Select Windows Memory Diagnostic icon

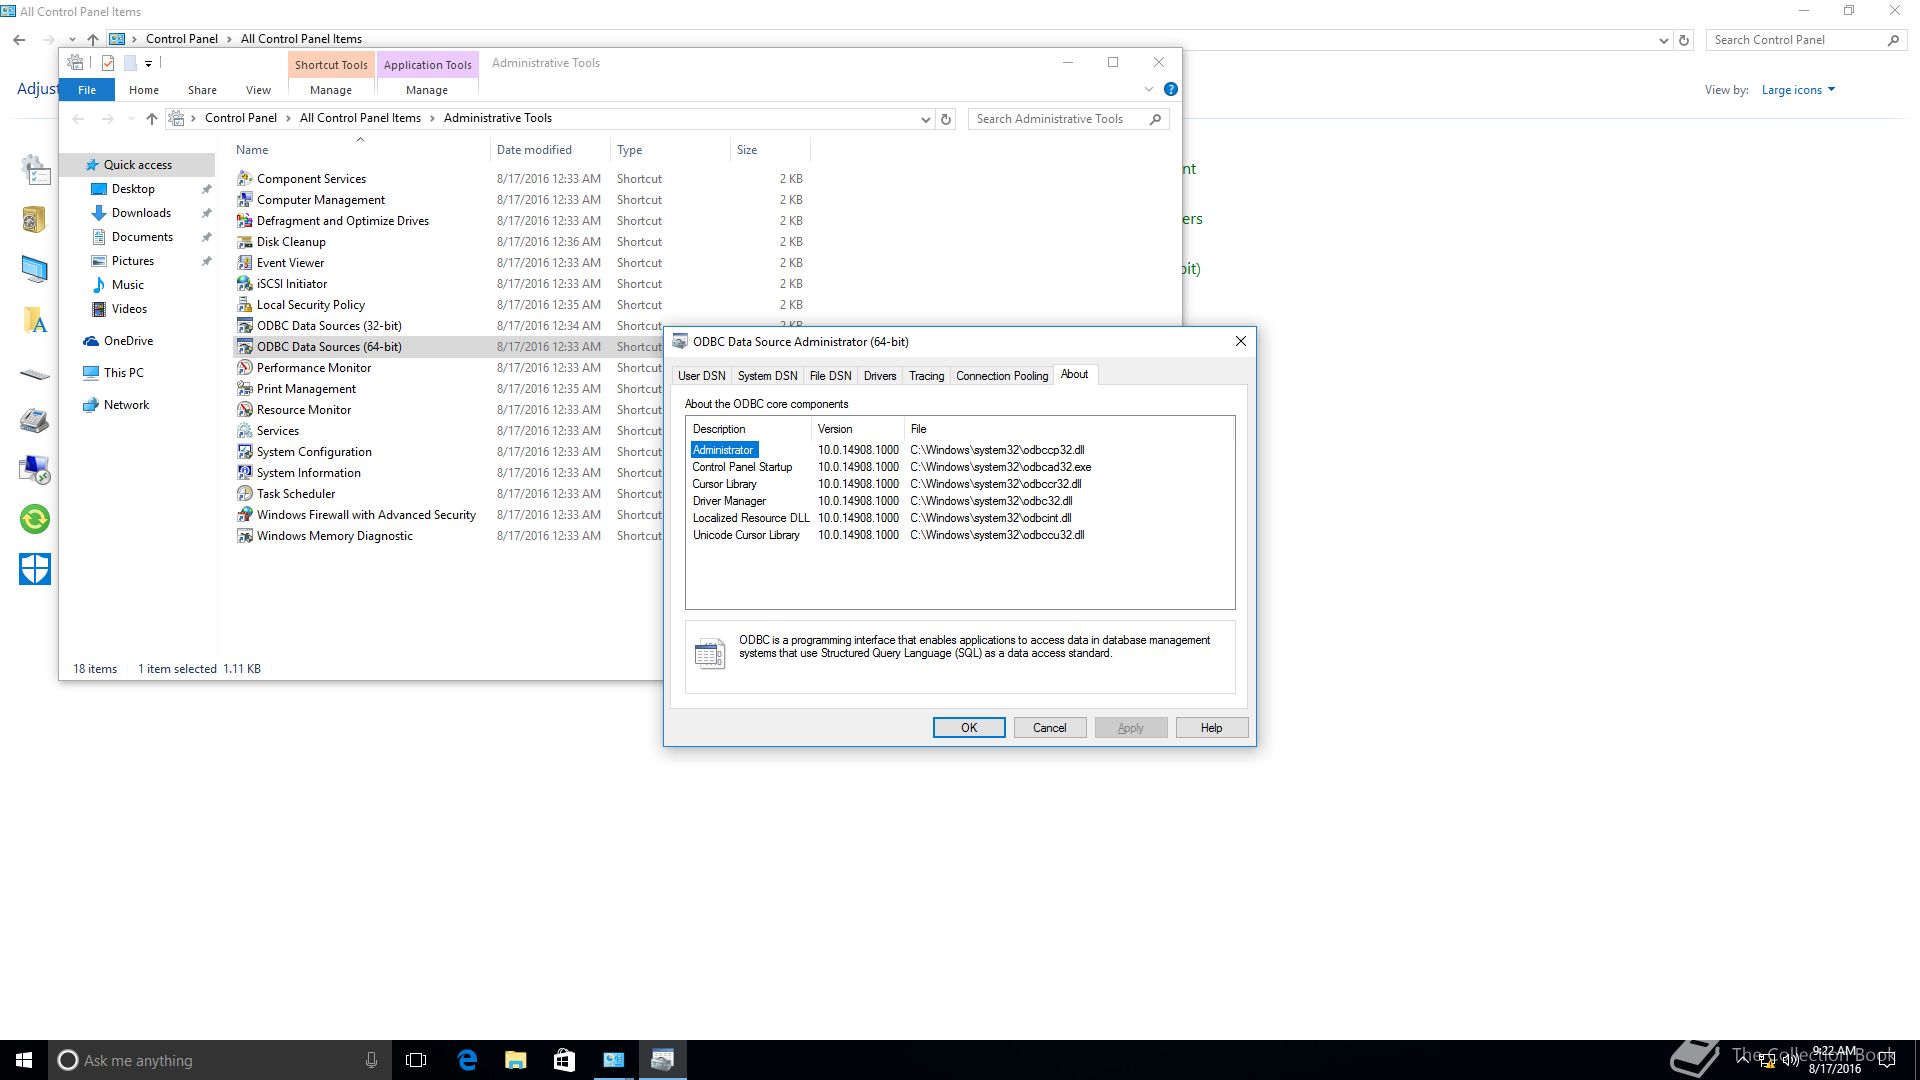pyautogui.click(x=244, y=536)
